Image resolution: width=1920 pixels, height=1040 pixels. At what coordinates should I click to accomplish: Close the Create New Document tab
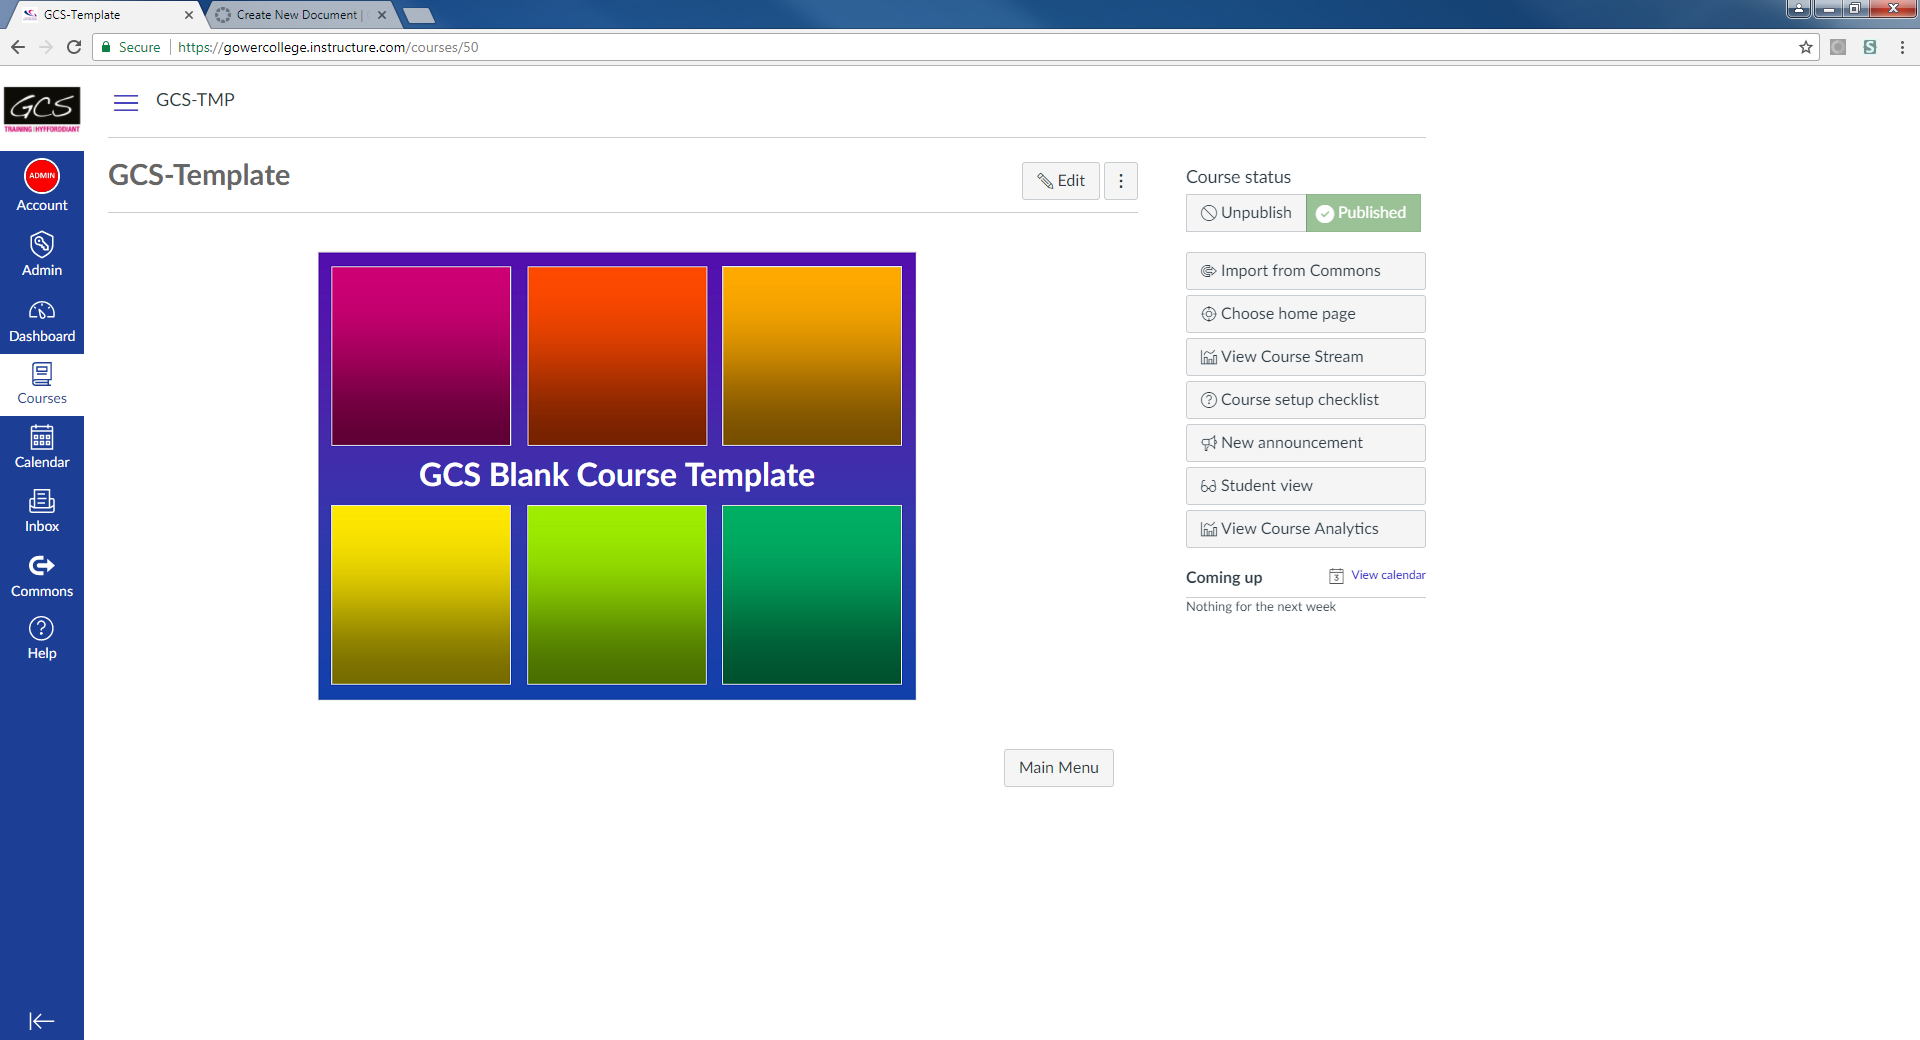(x=382, y=15)
